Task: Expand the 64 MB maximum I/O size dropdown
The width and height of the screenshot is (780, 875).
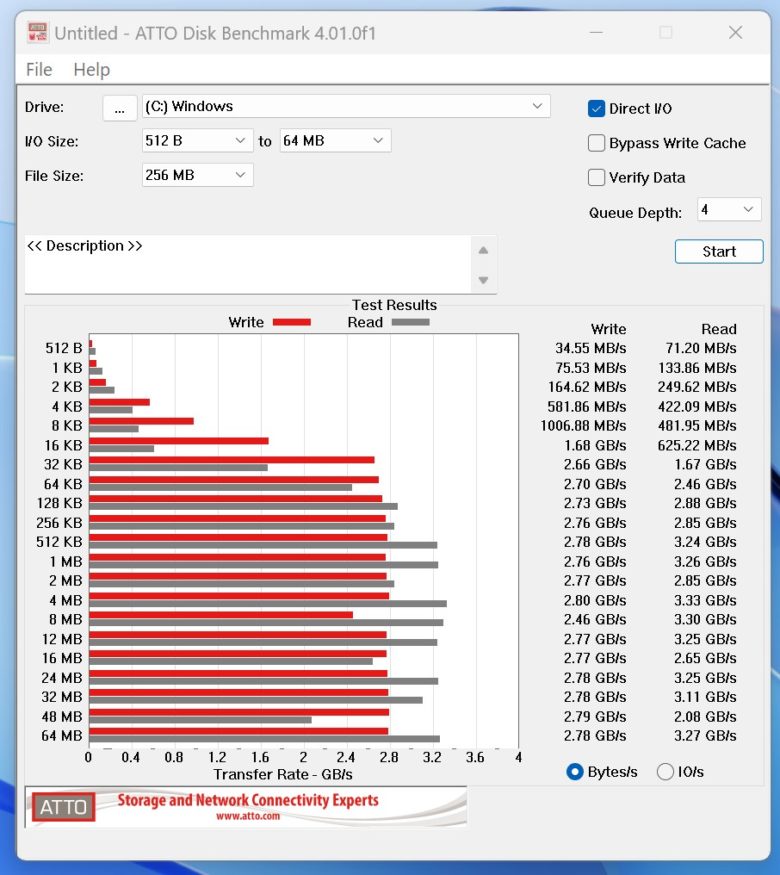Action: pos(335,141)
